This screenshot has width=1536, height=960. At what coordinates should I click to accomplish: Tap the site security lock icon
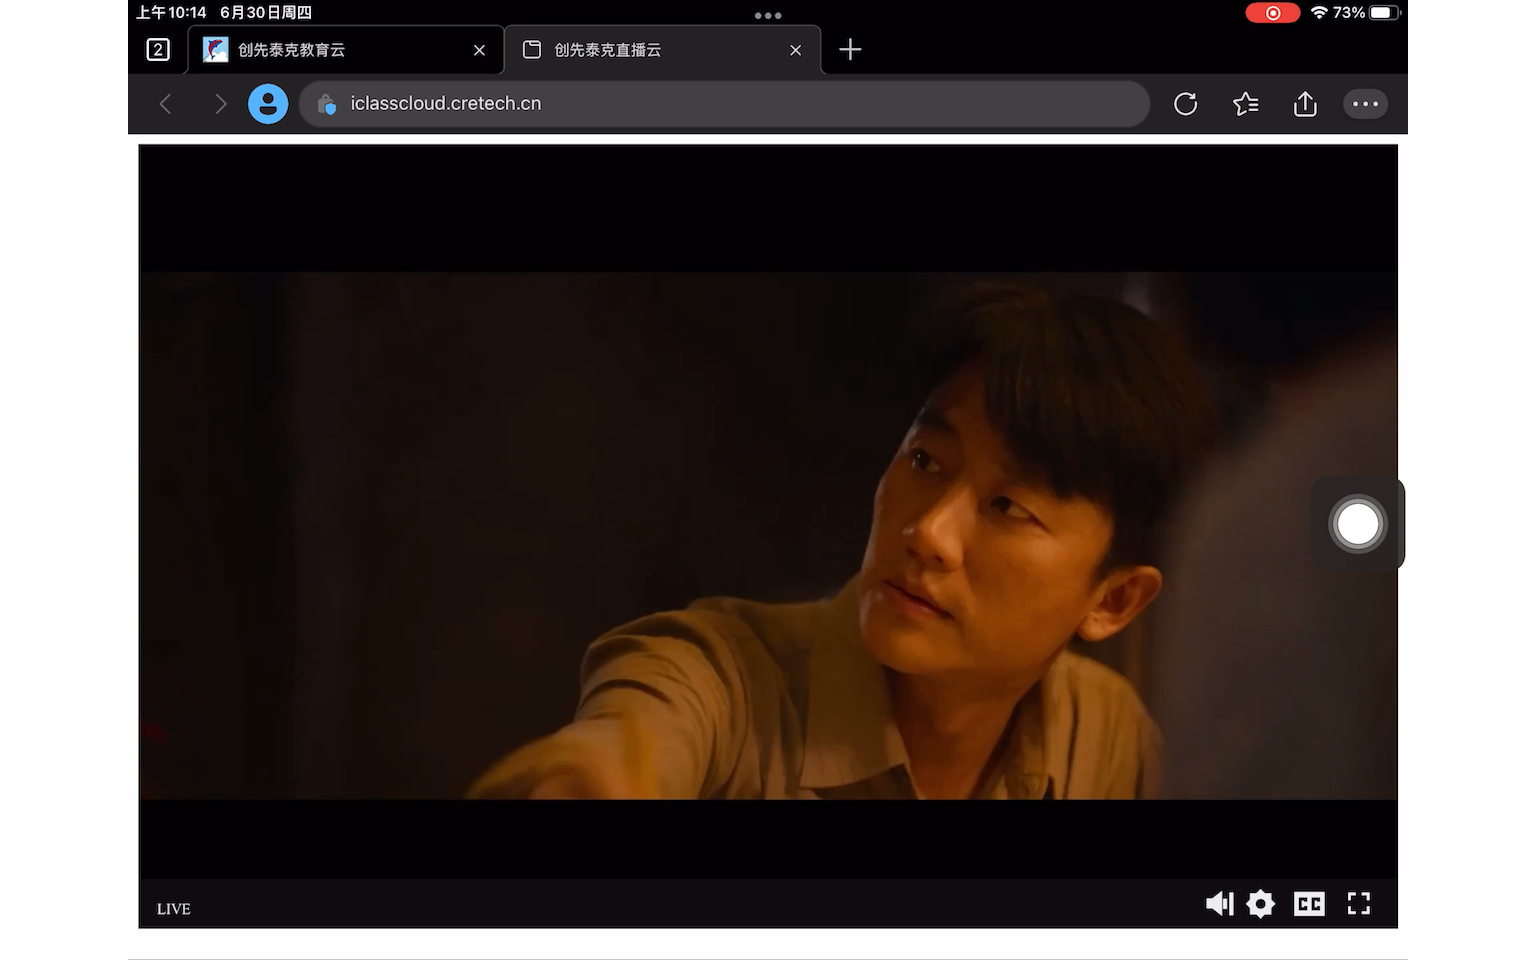pyautogui.click(x=327, y=104)
